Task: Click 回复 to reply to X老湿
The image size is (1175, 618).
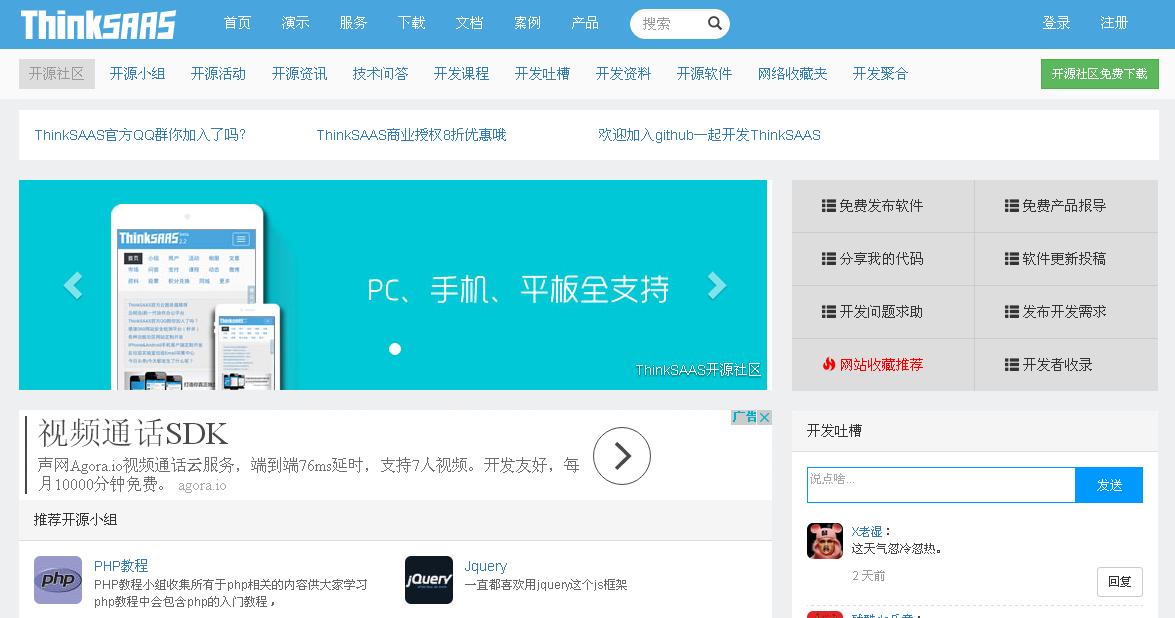Action: coord(1119,581)
